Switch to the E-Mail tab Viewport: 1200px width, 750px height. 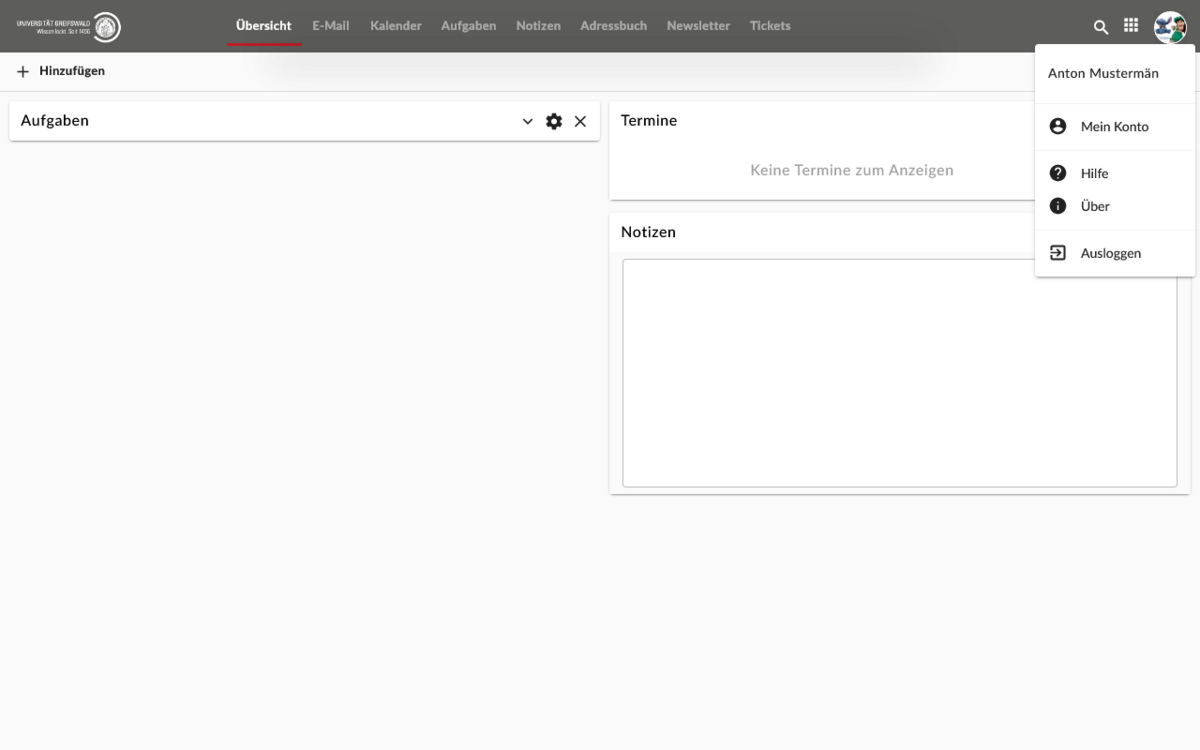(x=330, y=26)
